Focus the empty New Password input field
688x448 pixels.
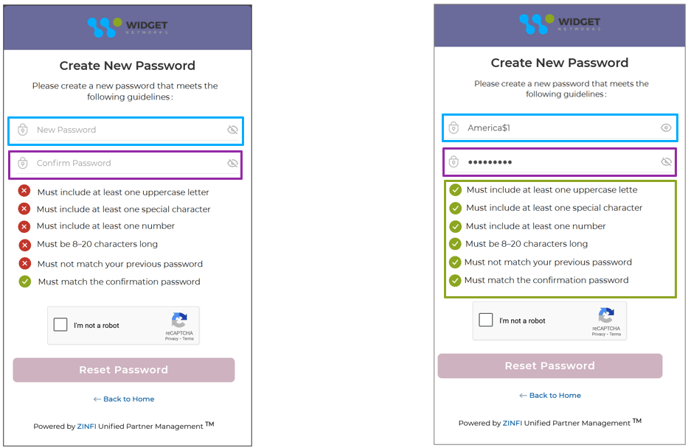click(x=125, y=130)
